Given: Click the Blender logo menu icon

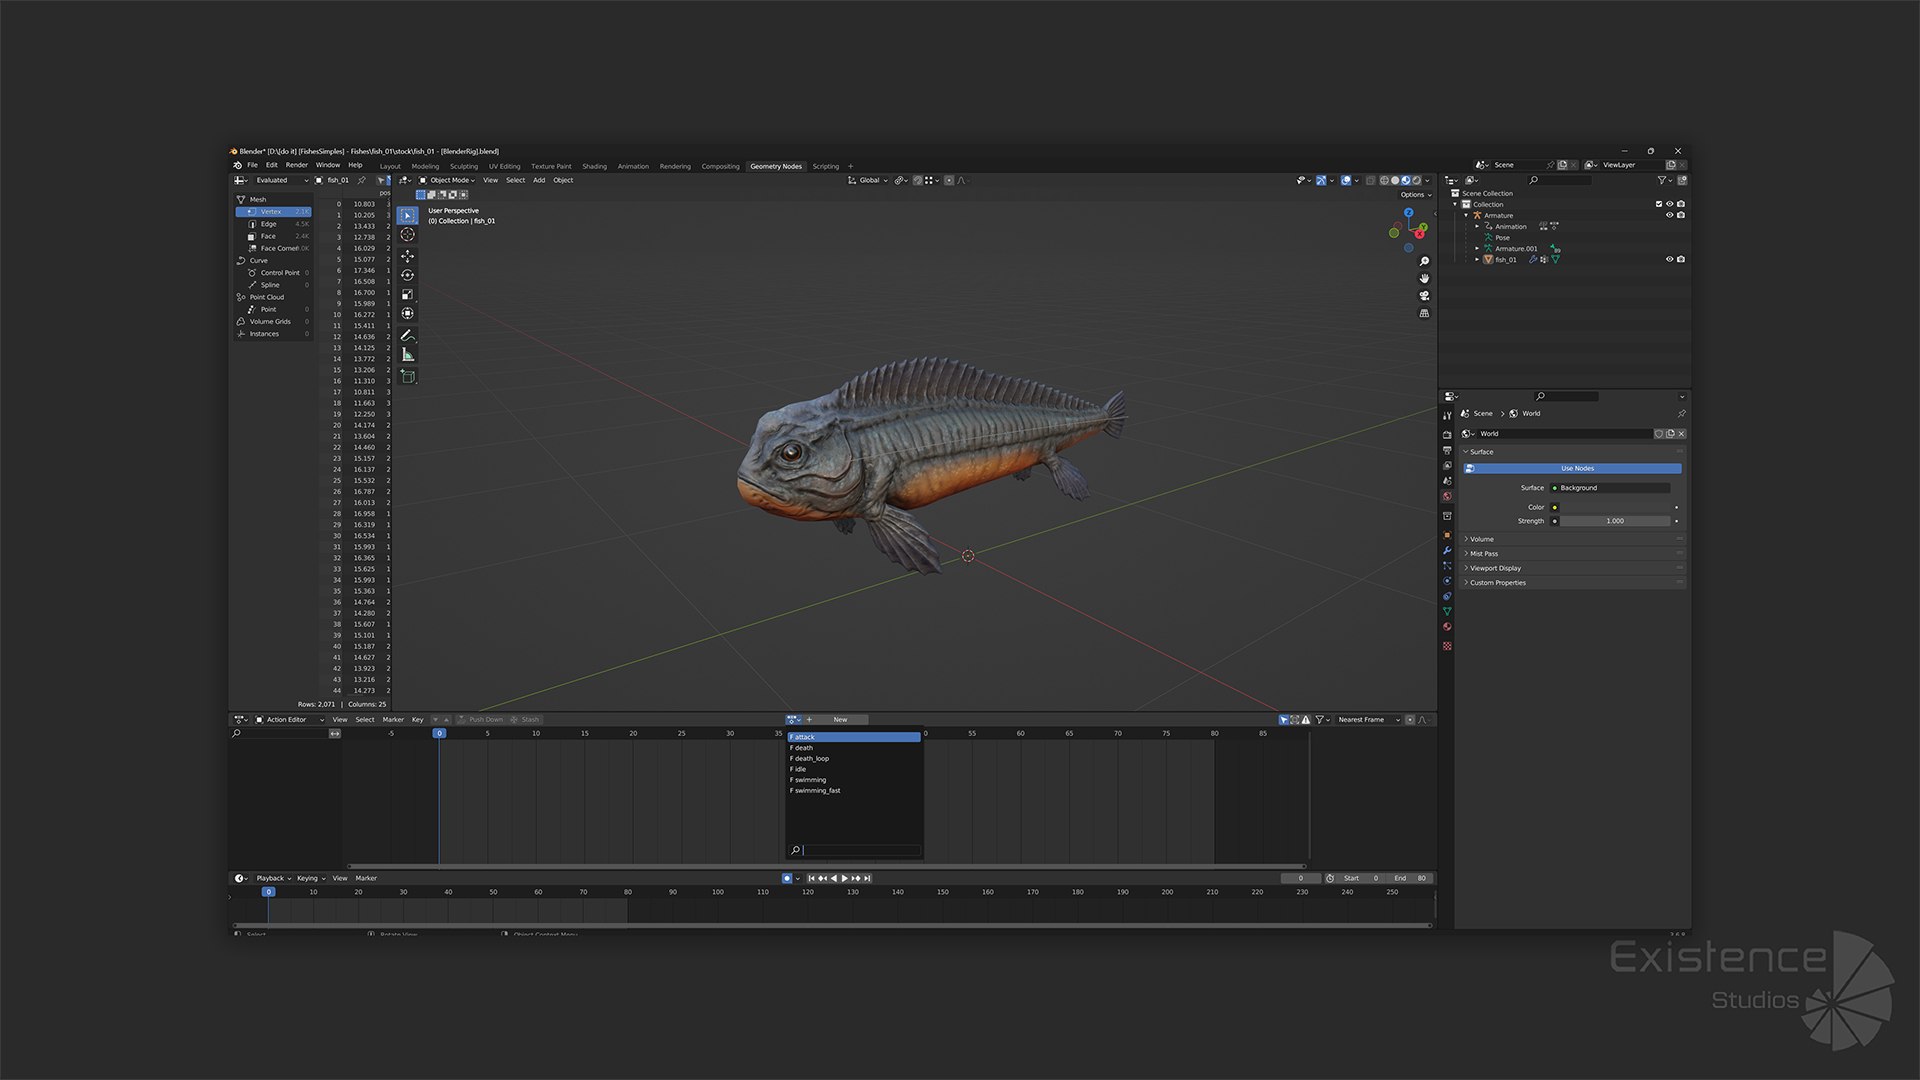Looking at the screenshot, I should 237,165.
